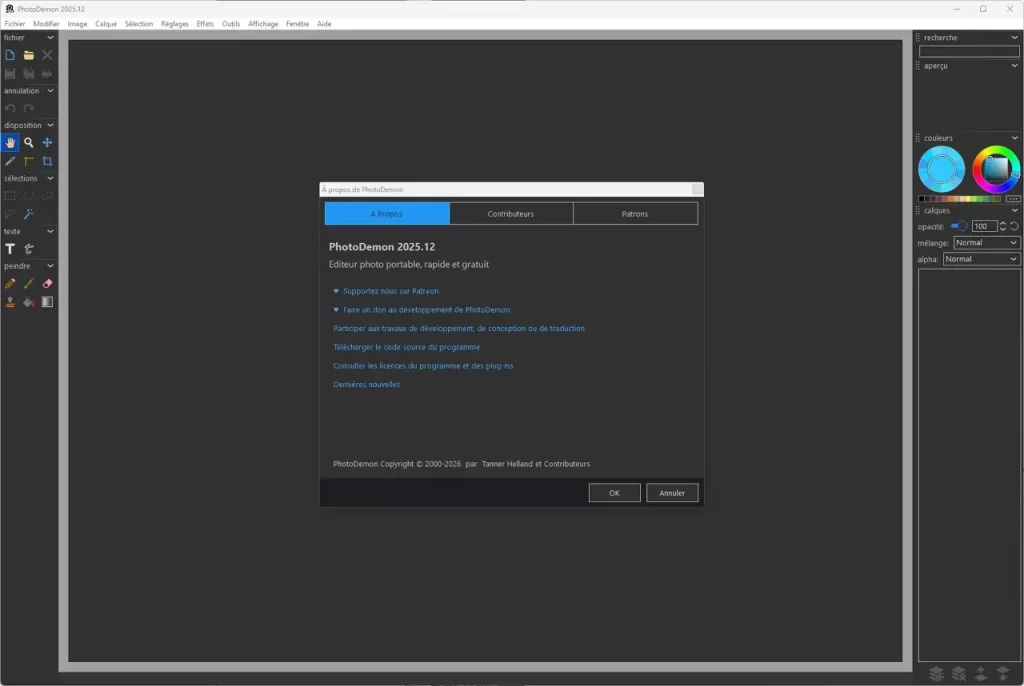Image resolution: width=1024 pixels, height=686 pixels.
Task: Open the mélange blend mode dropdown
Action: pos(986,243)
